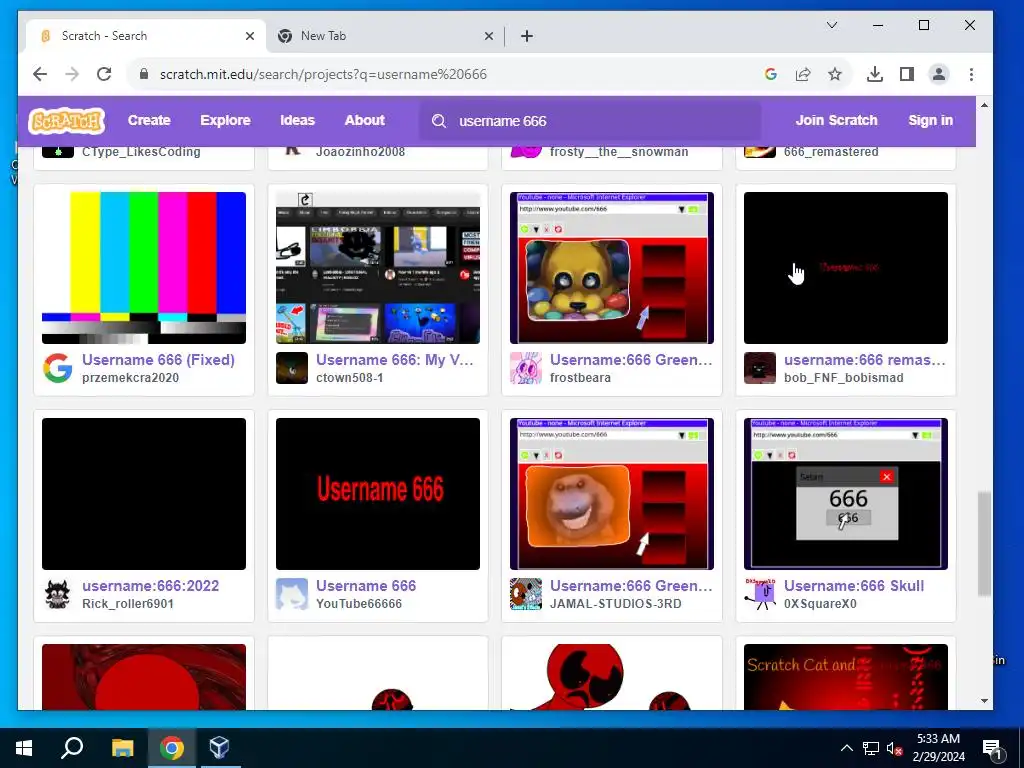1024x768 pixels.
Task: Click the browser address bar URL
Action: pyautogui.click(x=323, y=74)
